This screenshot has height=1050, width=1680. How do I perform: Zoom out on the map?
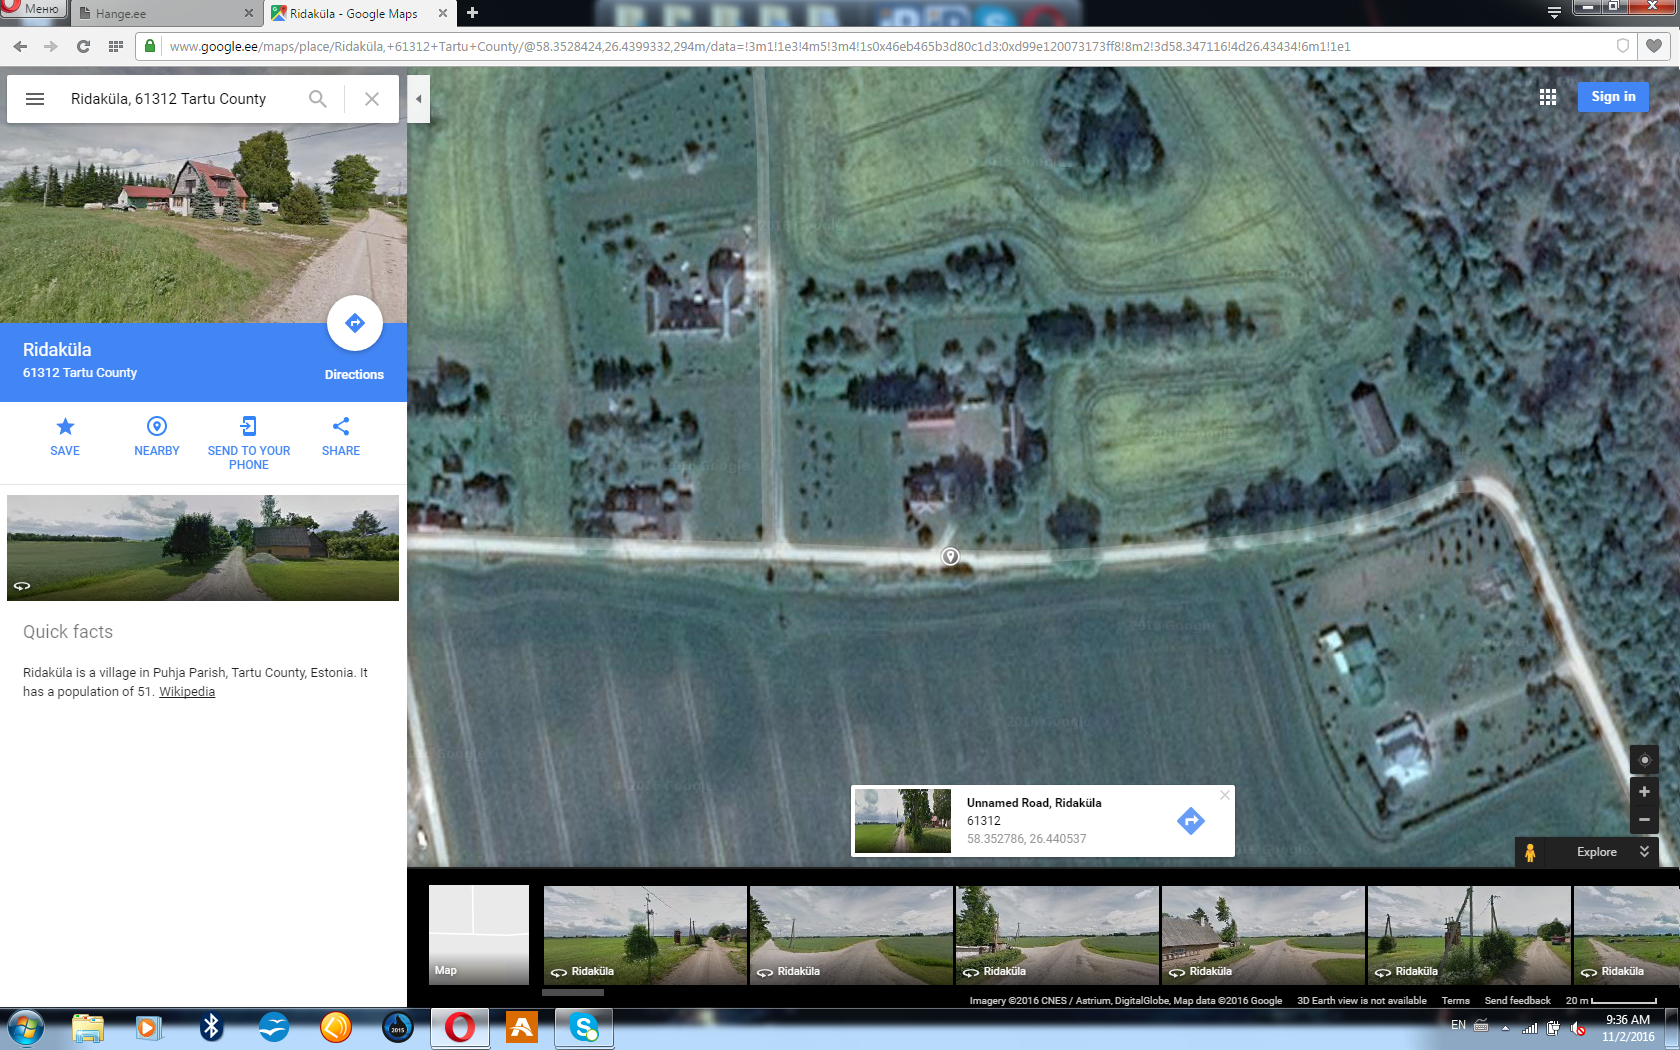click(x=1644, y=820)
